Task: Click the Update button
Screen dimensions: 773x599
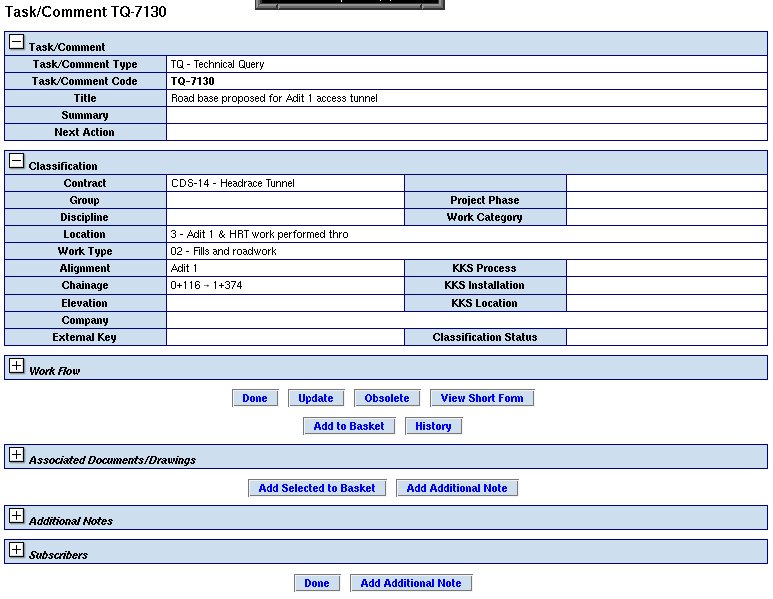Action: point(316,398)
